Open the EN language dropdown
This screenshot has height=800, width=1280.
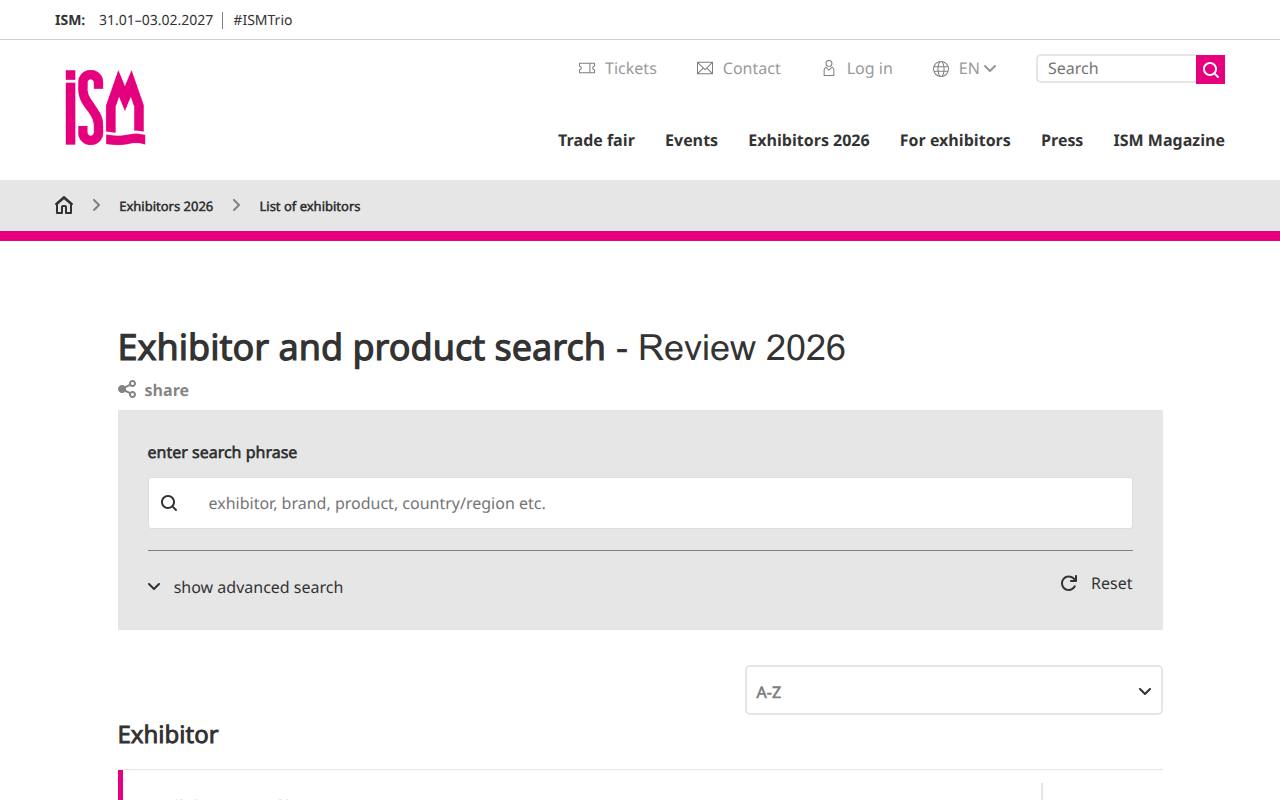[977, 69]
